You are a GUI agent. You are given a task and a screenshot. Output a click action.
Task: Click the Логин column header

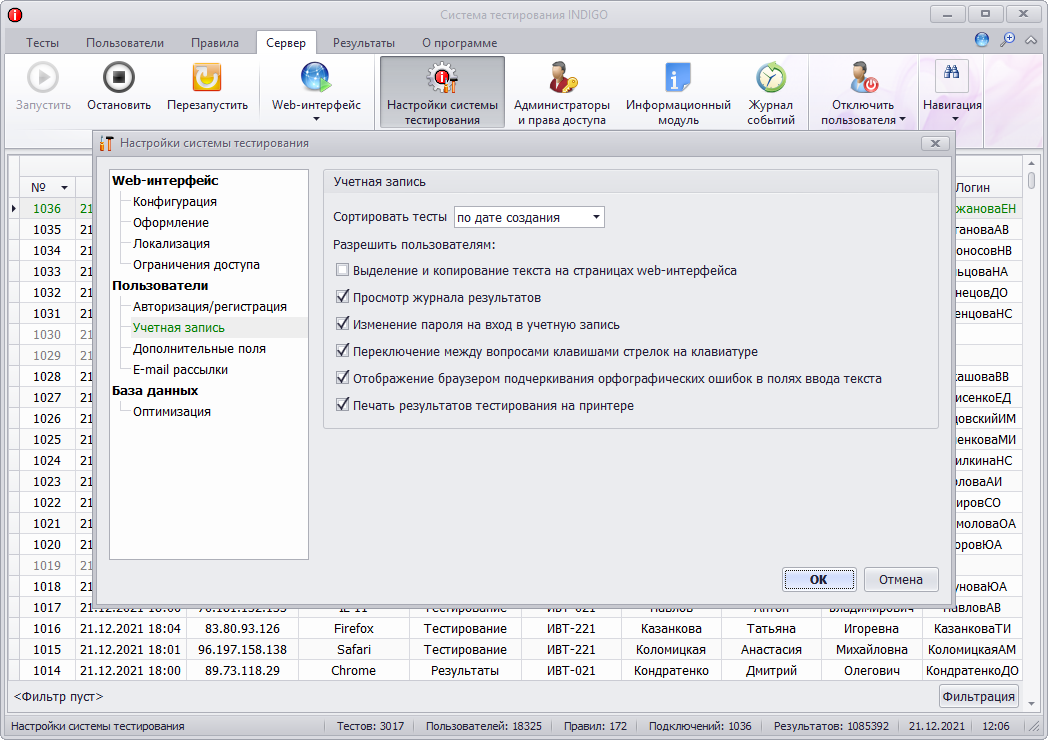972,188
